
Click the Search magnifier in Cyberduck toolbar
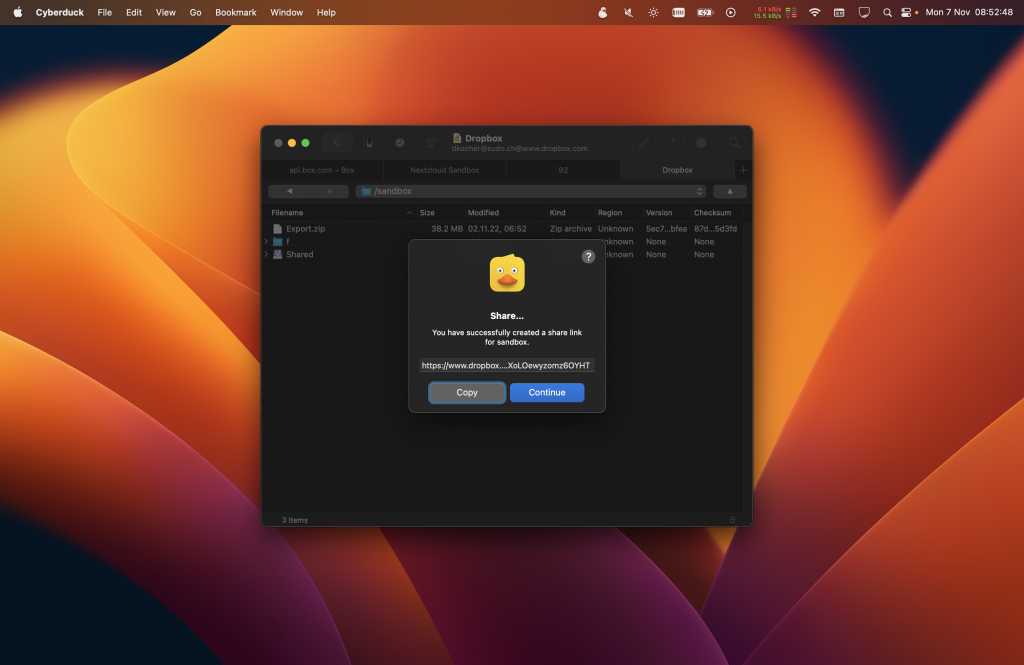click(734, 142)
